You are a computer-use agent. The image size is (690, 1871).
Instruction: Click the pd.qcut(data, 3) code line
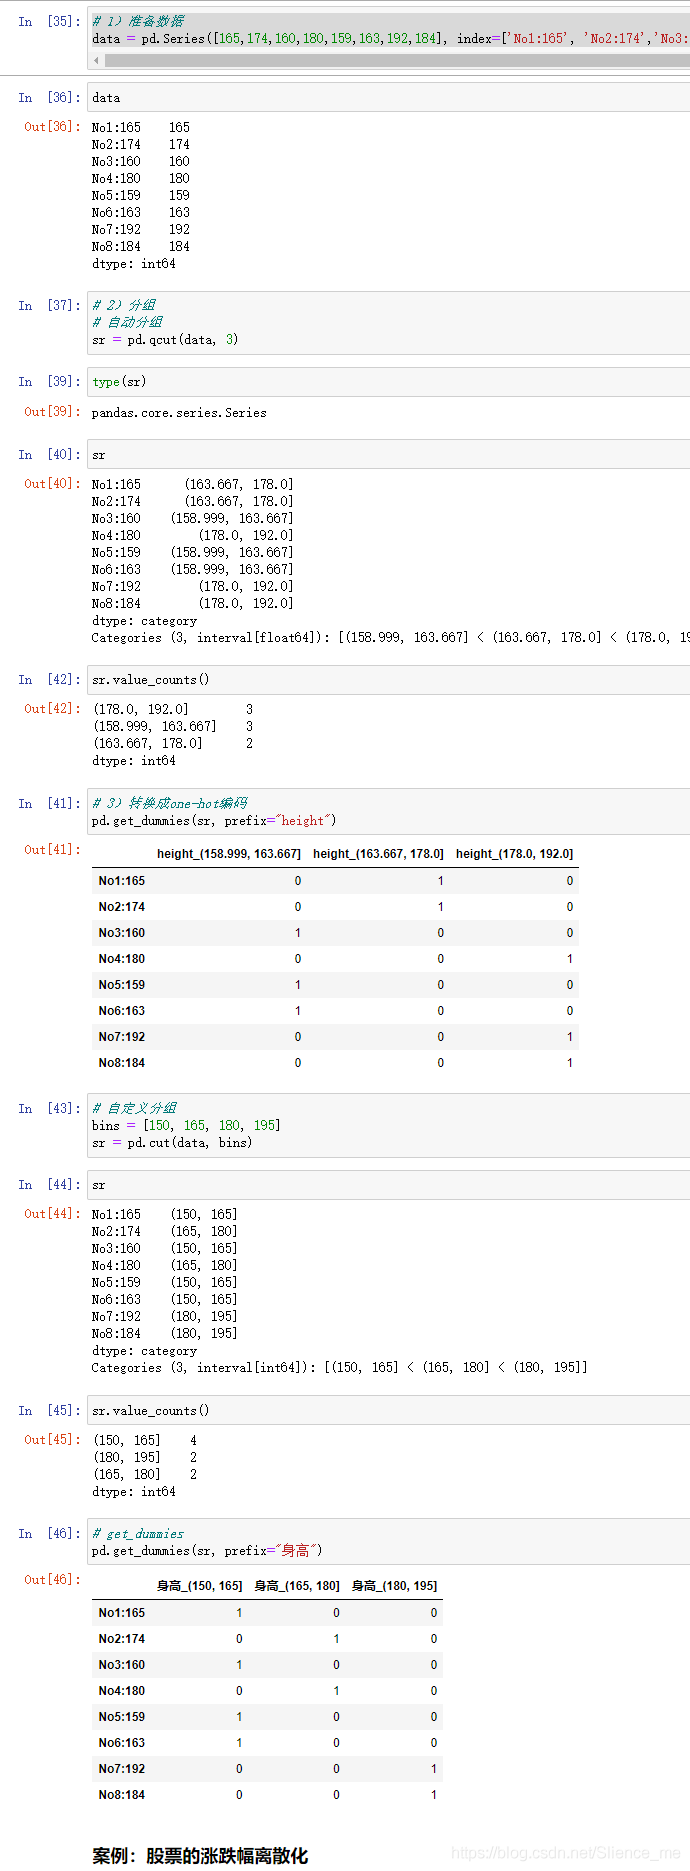[165, 340]
